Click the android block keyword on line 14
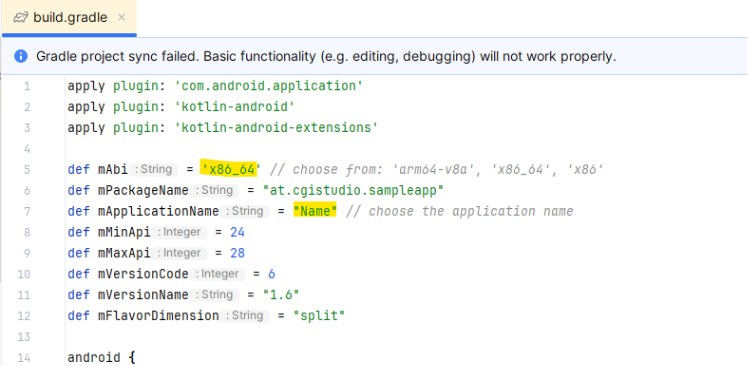 (94, 358)
